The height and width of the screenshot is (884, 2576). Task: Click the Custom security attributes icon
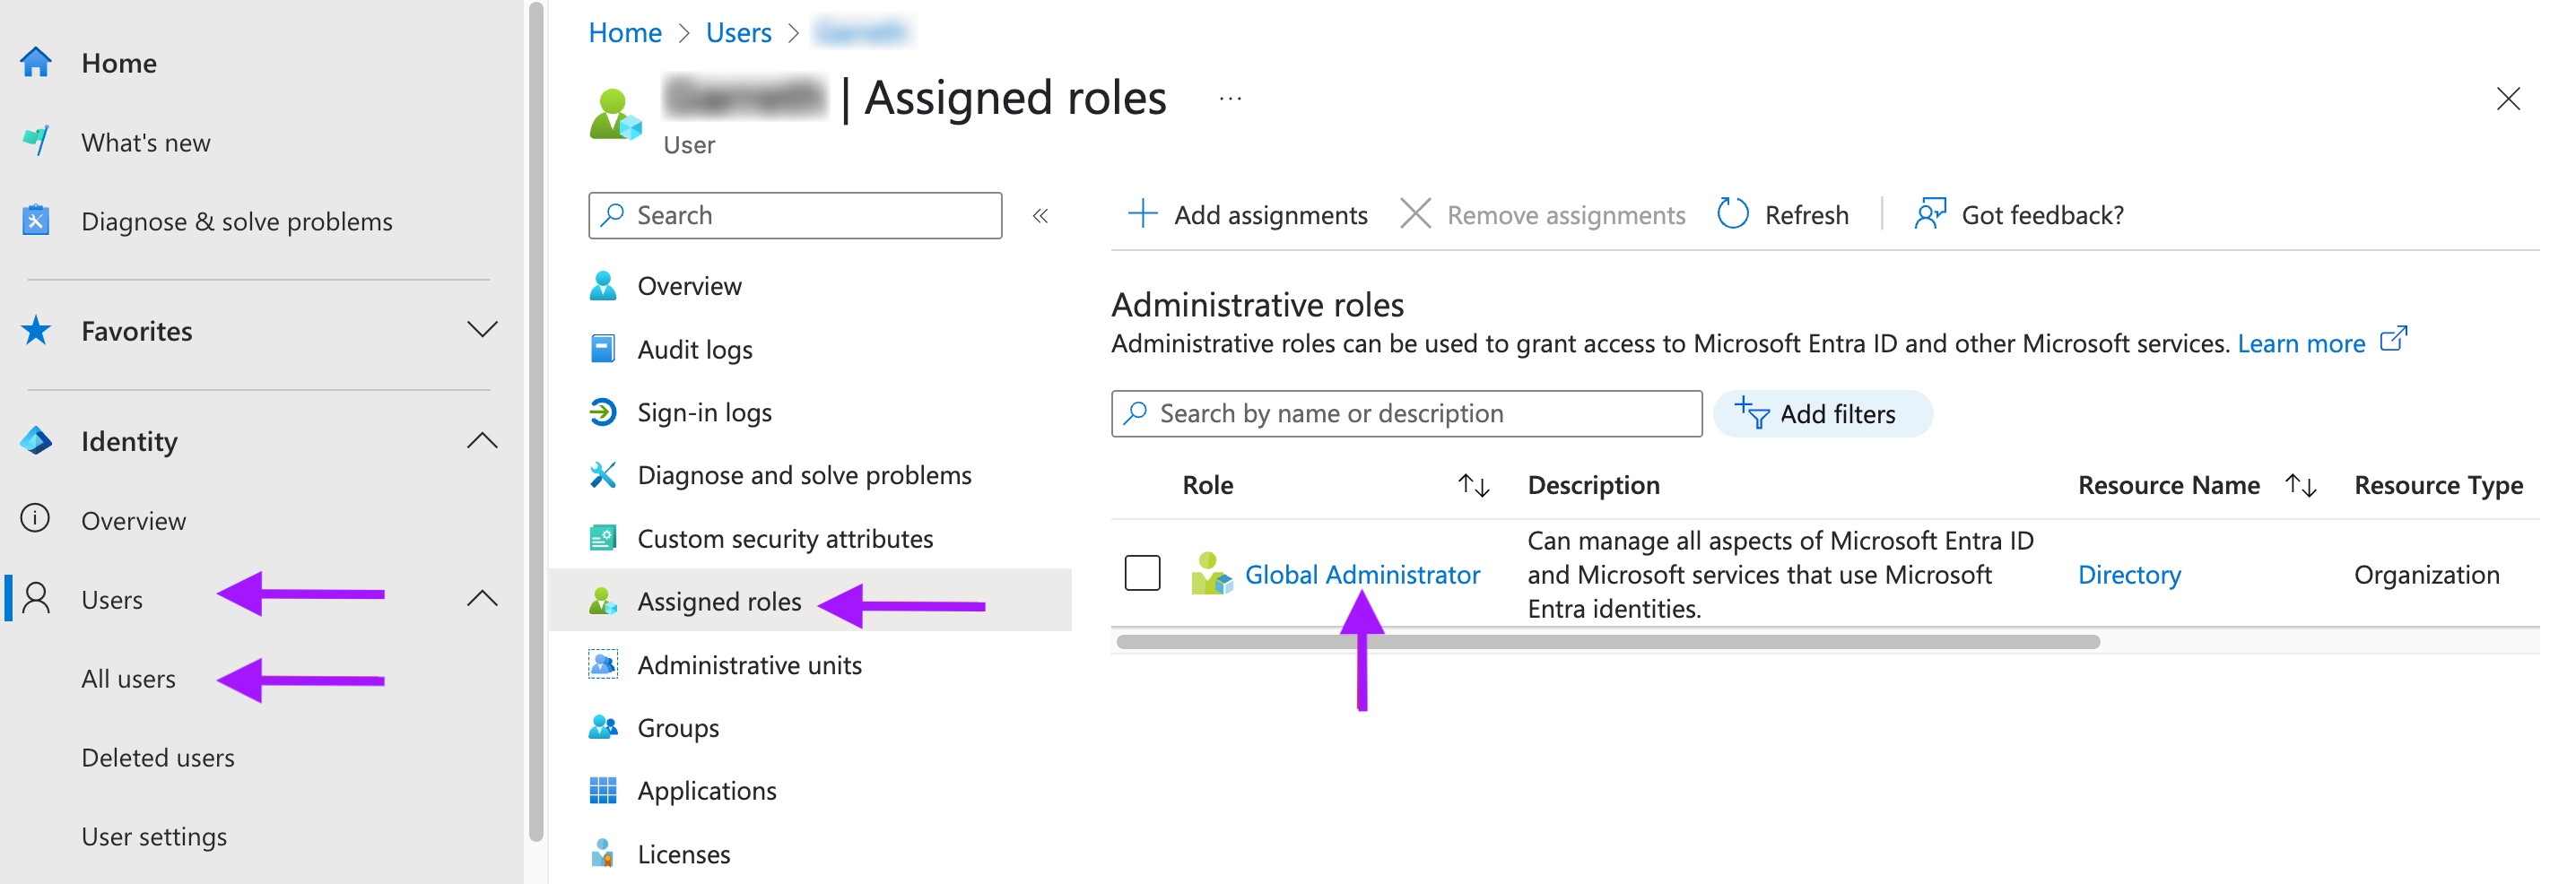(x=603, y=538)
